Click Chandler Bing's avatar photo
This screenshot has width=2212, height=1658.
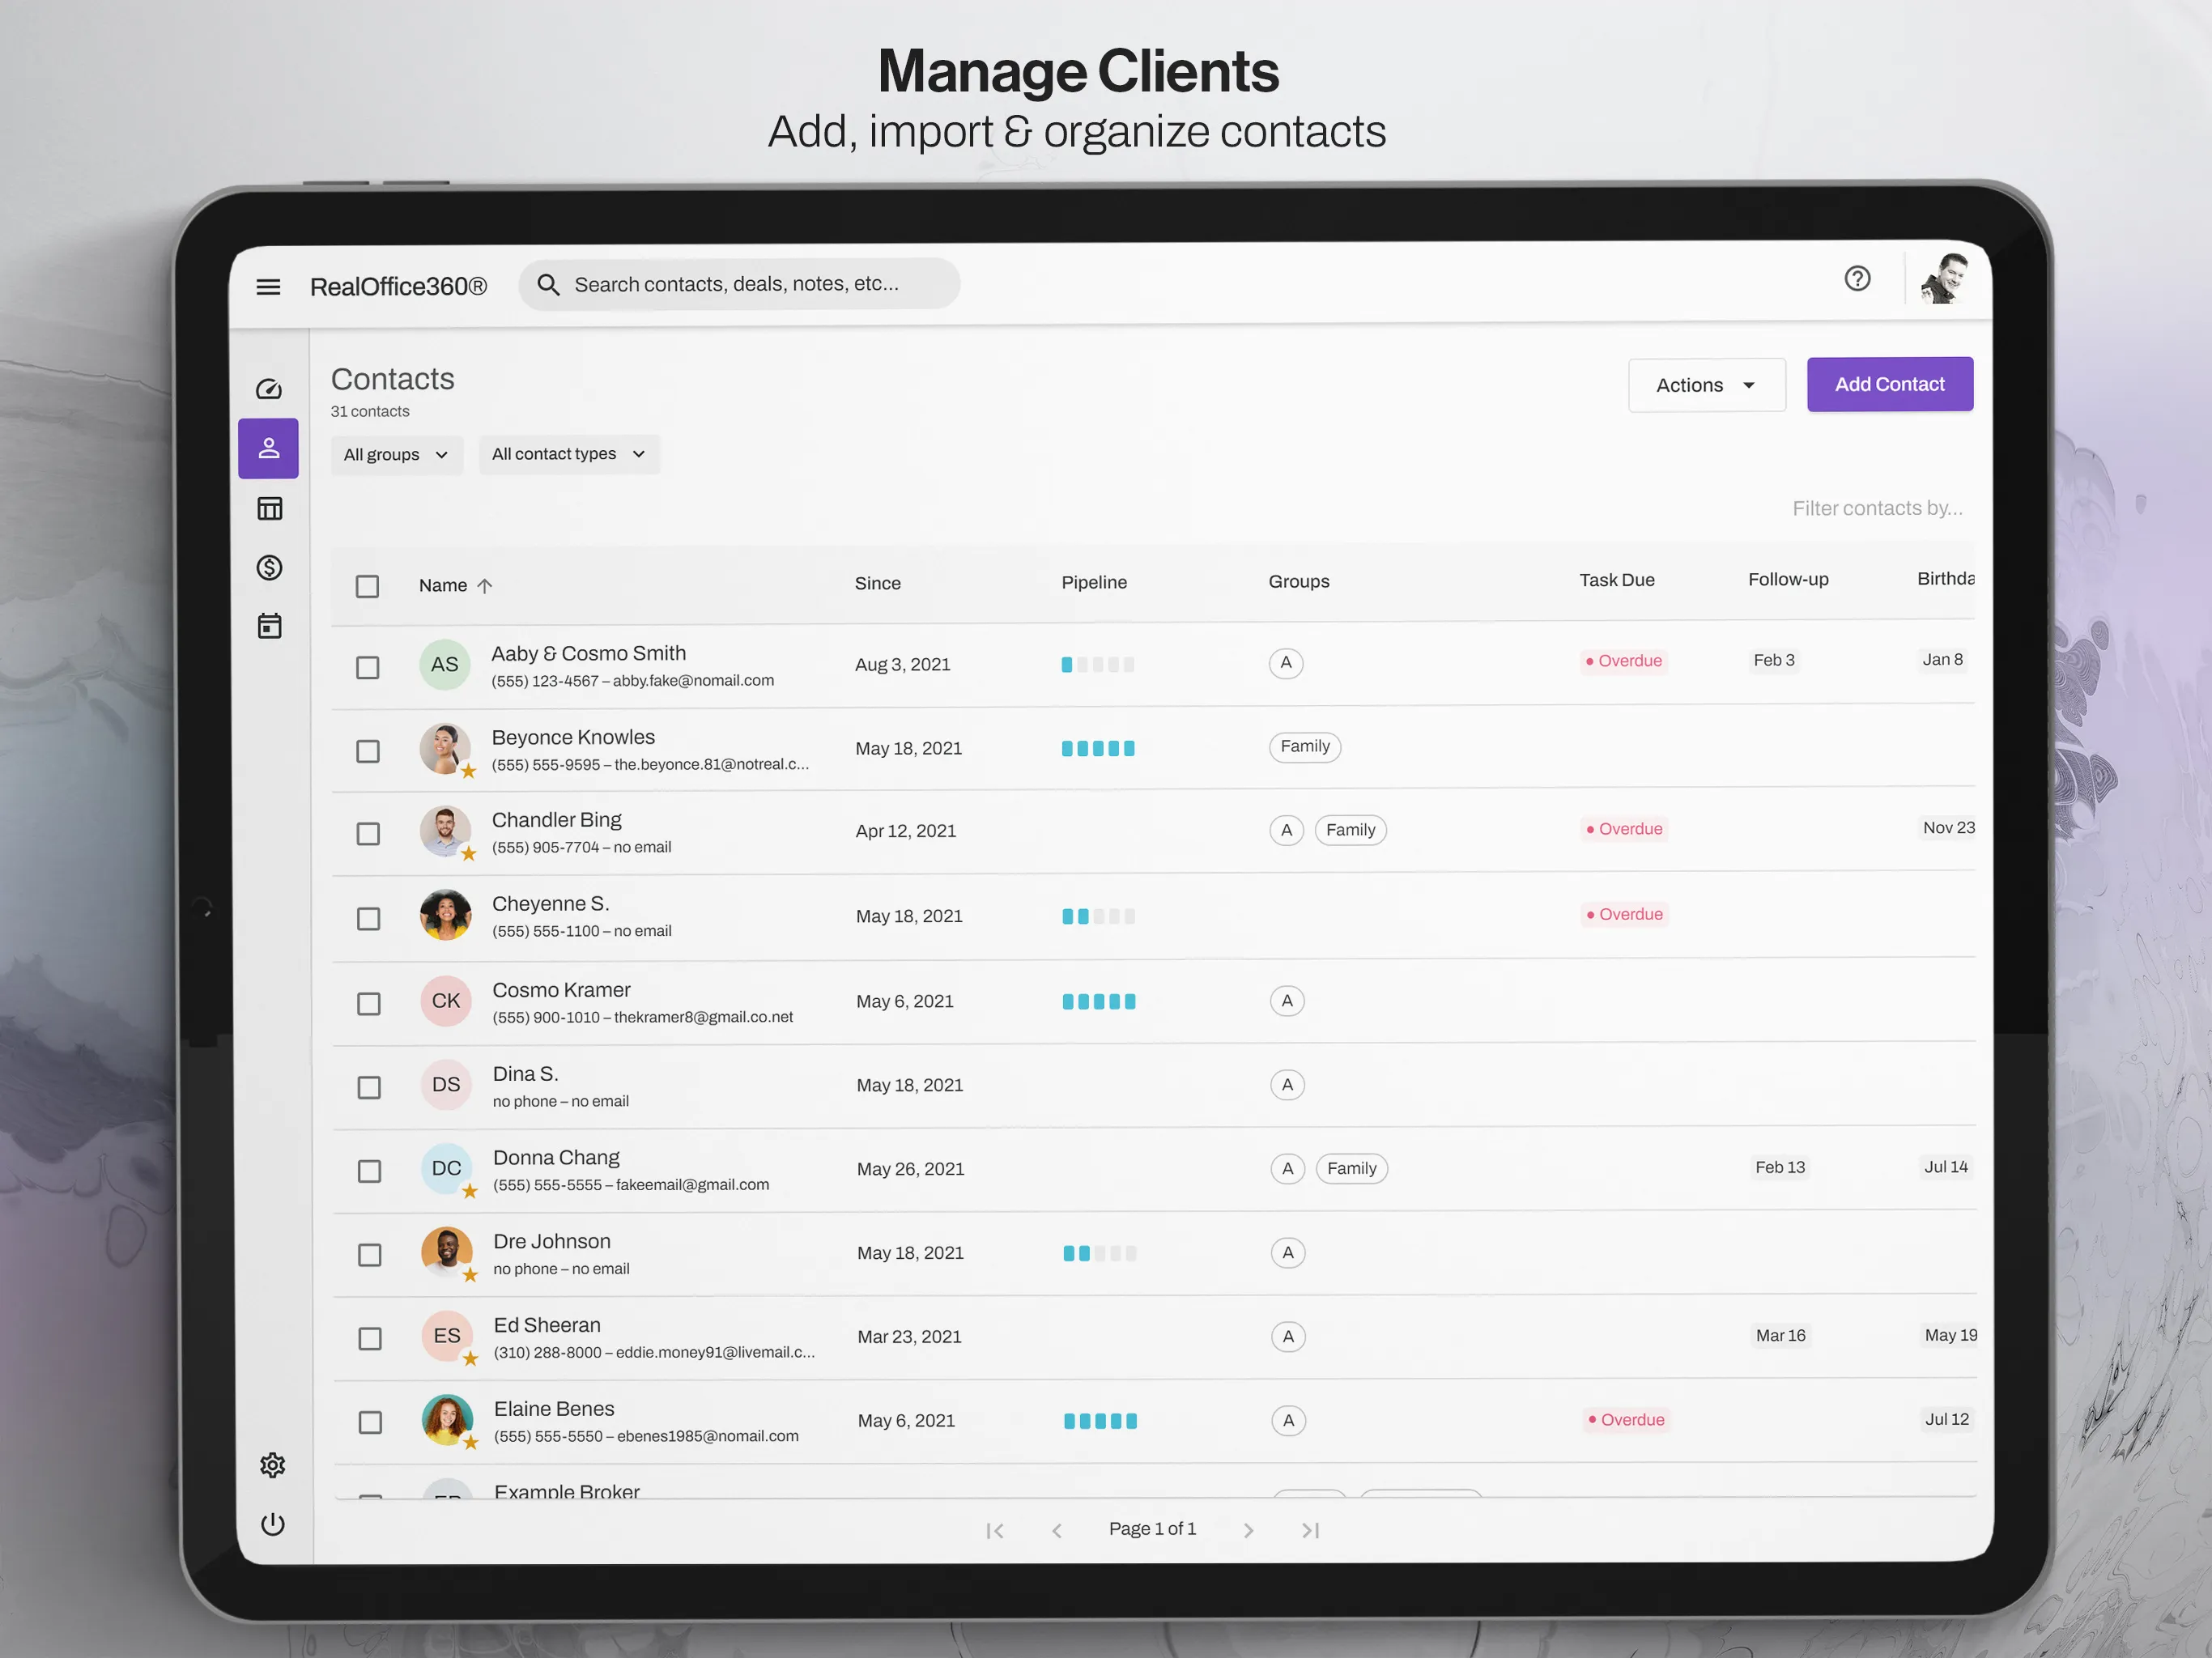tap(446, 832)
